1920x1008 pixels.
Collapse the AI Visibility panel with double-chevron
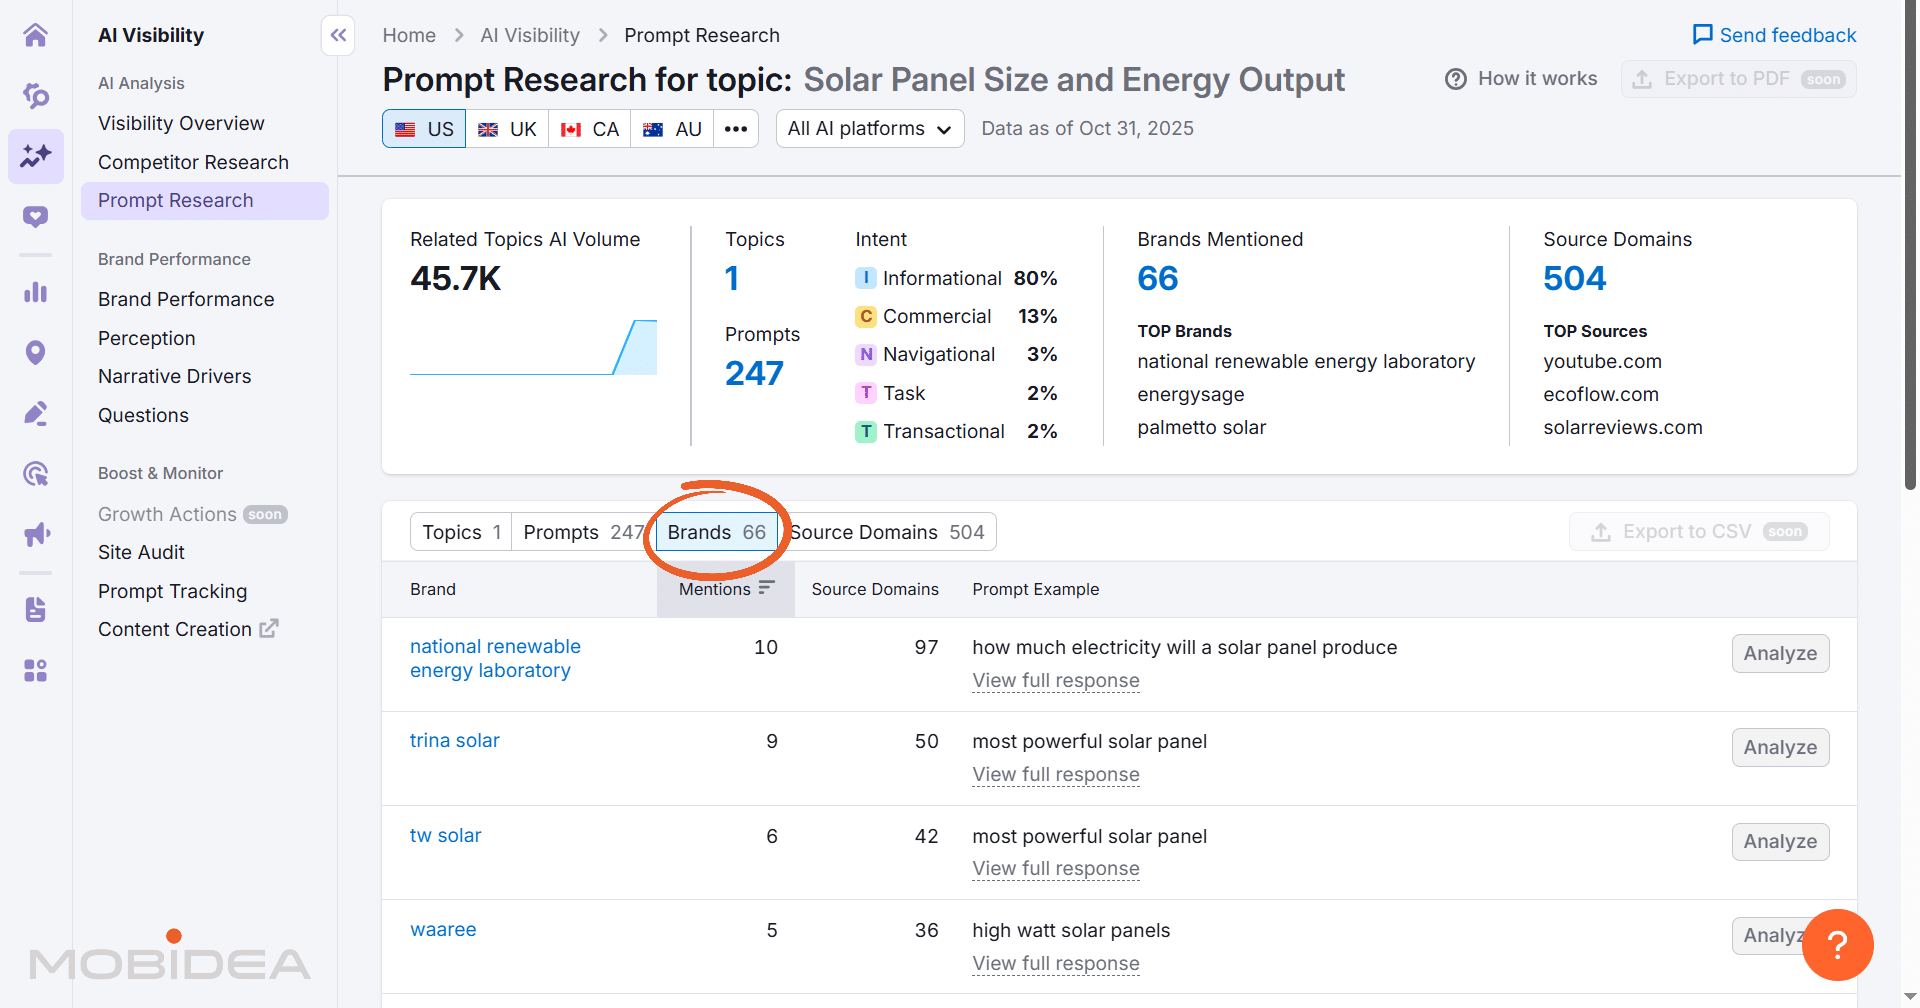(x=337, y=35)
